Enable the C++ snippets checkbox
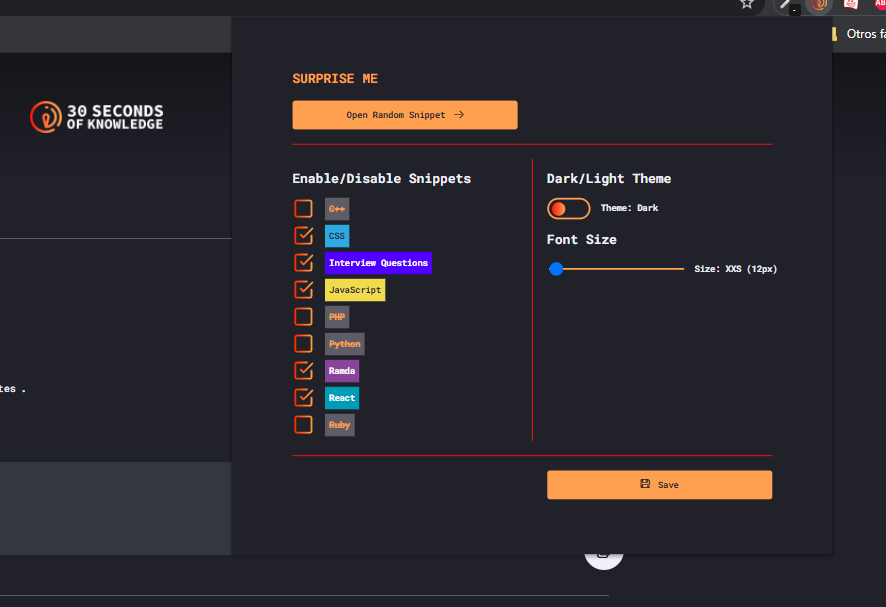Image resolution: width=886 pixels, height=607 pixels. pos(303,209)
